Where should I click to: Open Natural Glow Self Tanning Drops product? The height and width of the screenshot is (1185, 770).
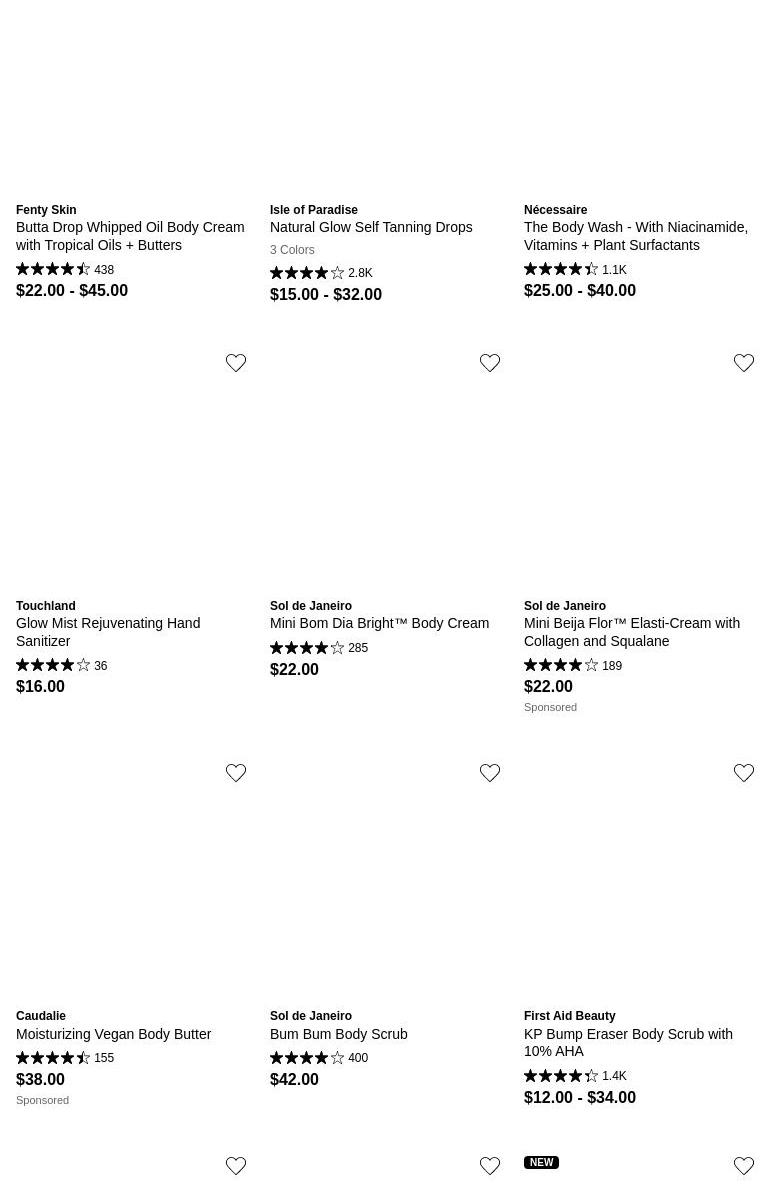(x=371, y=227)
